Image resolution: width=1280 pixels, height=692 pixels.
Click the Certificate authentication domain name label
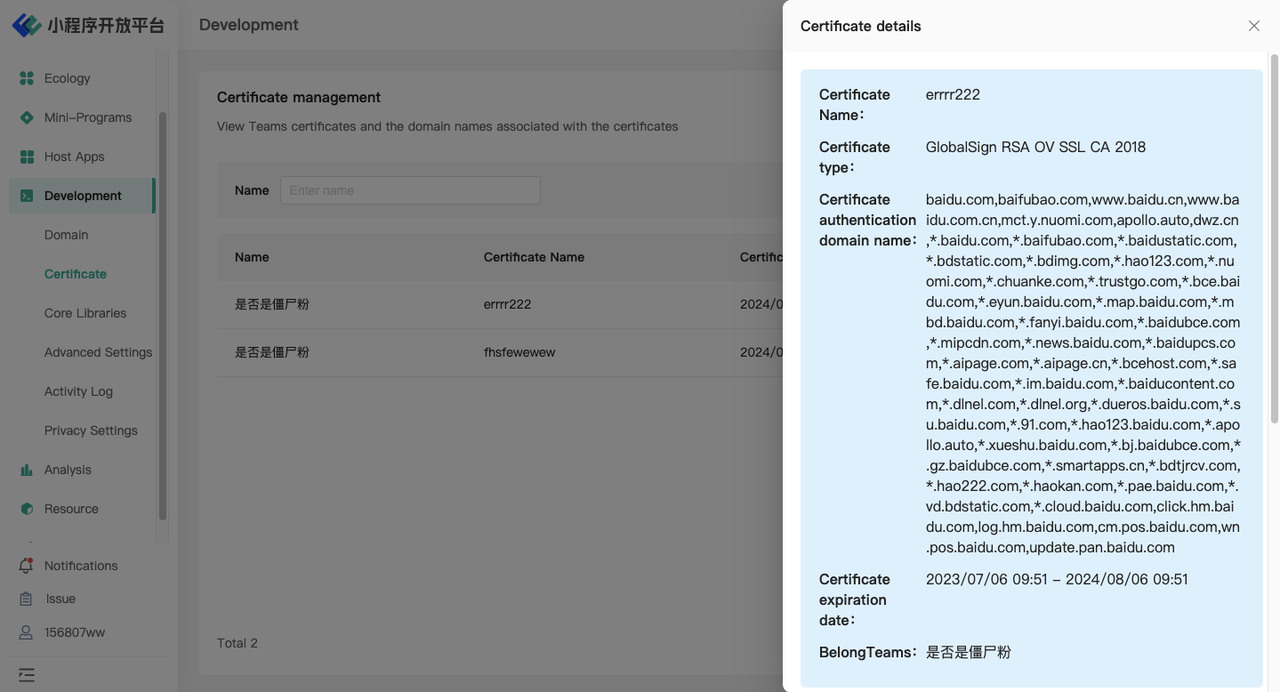[x=868, y=220]
